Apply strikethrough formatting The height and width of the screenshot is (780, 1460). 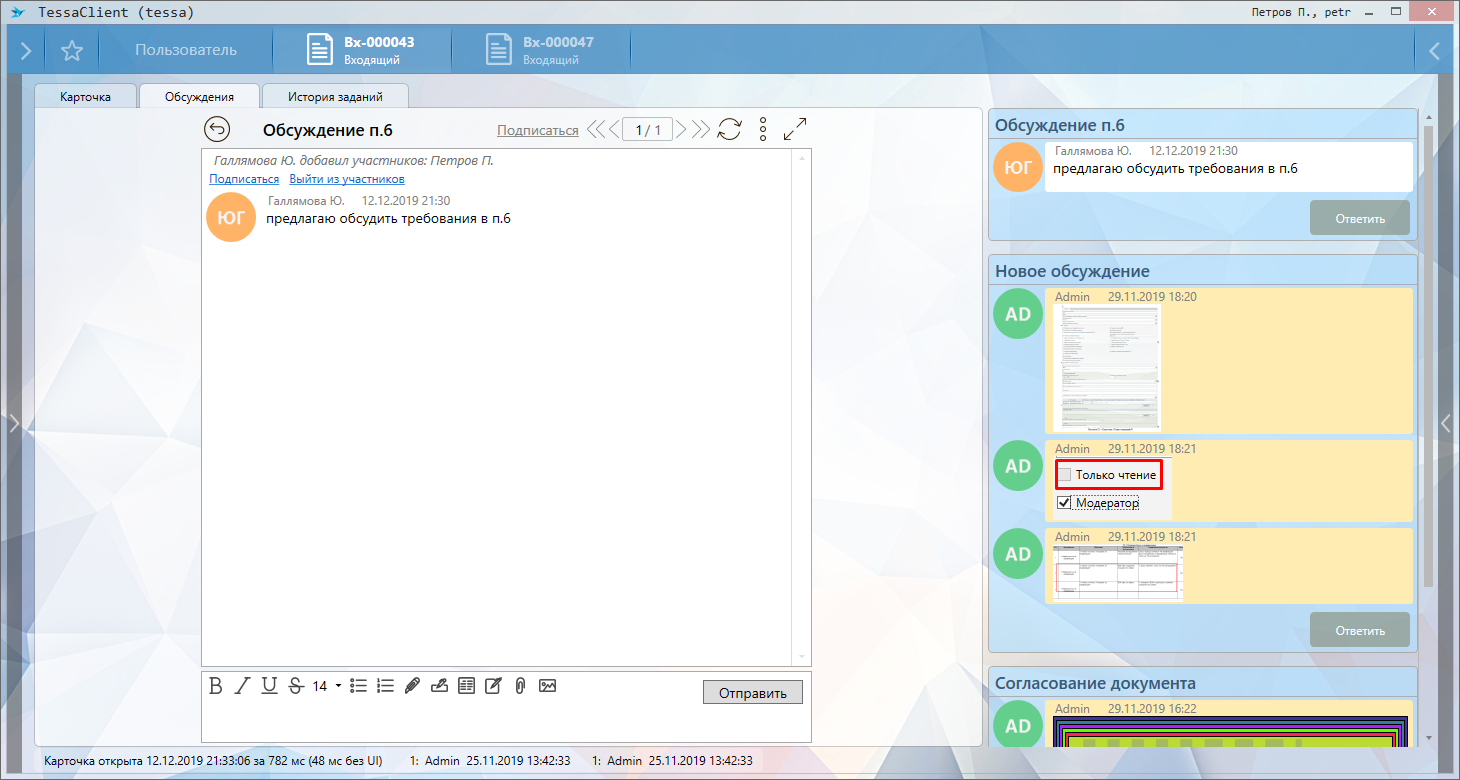(x=295, y=686)
